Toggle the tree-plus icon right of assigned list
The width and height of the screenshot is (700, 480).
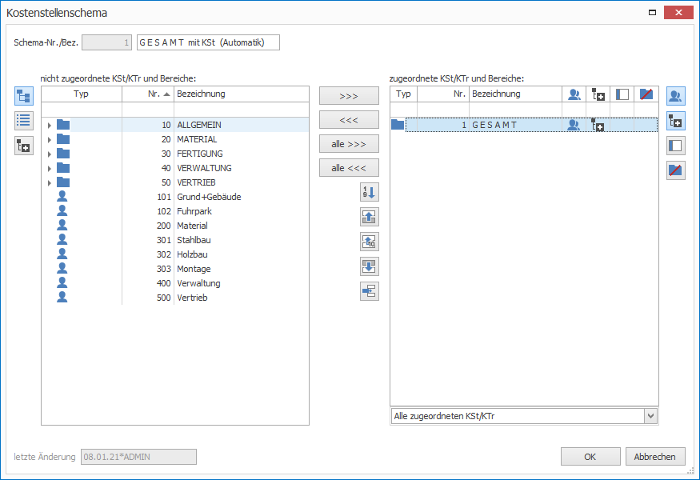pos(675,121)
